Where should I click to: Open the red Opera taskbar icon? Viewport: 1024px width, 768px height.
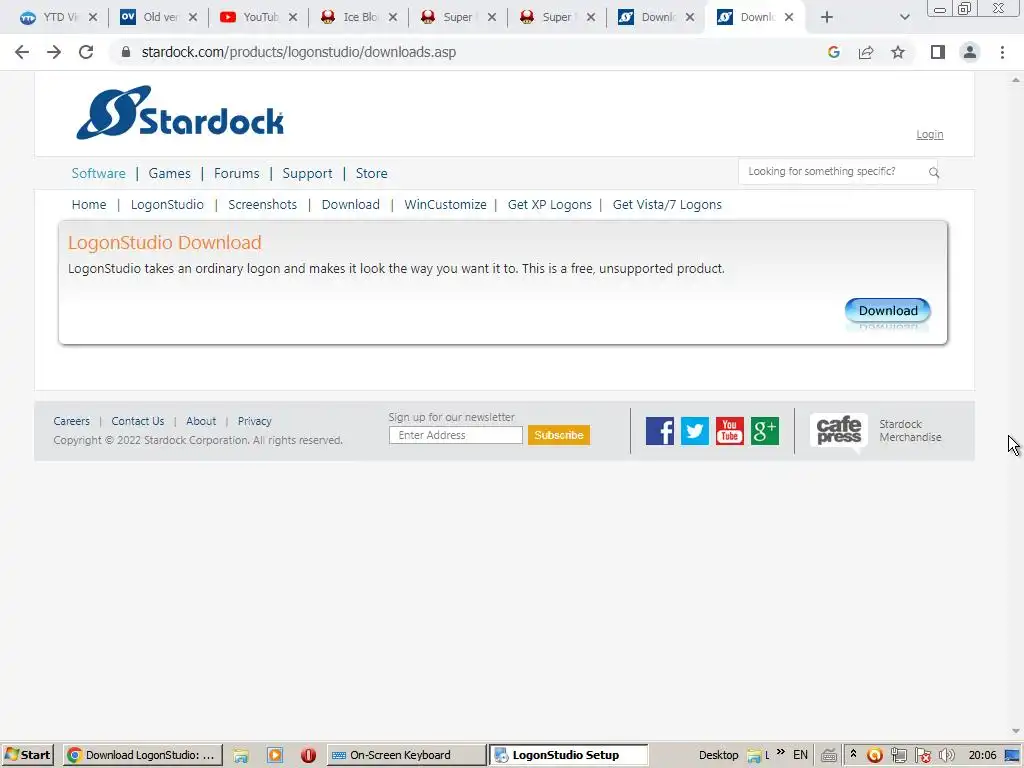point(308,756)
